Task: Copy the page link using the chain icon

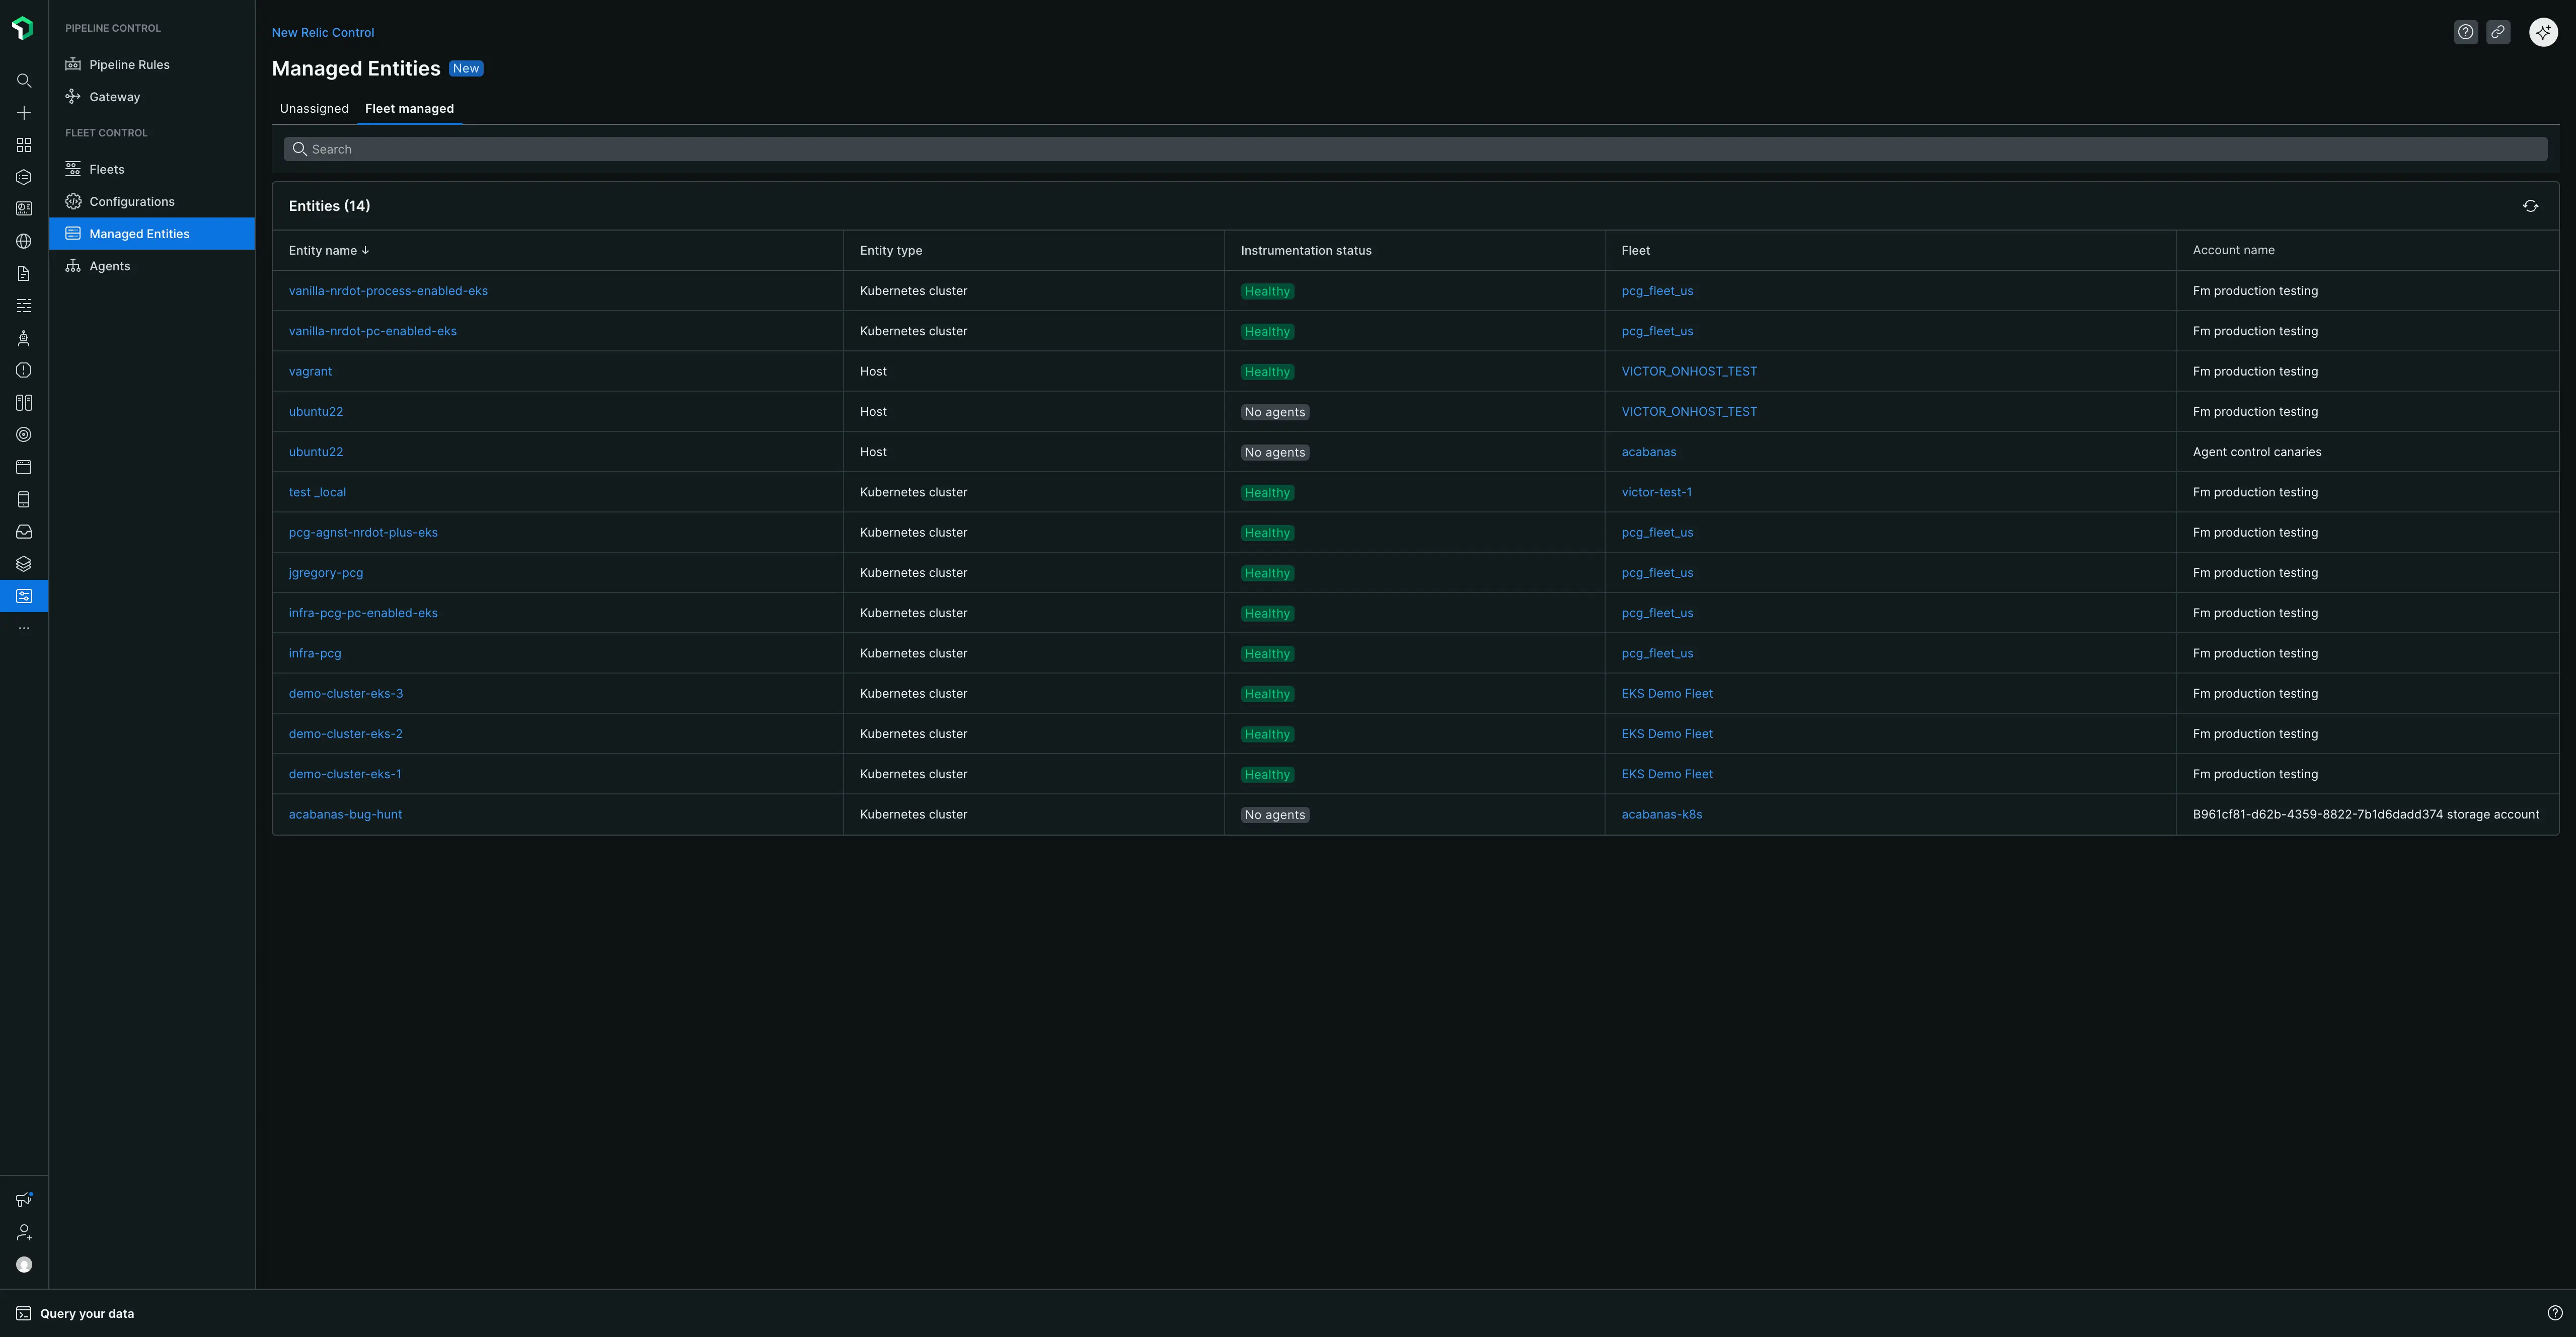Action: coord(2499,32)
